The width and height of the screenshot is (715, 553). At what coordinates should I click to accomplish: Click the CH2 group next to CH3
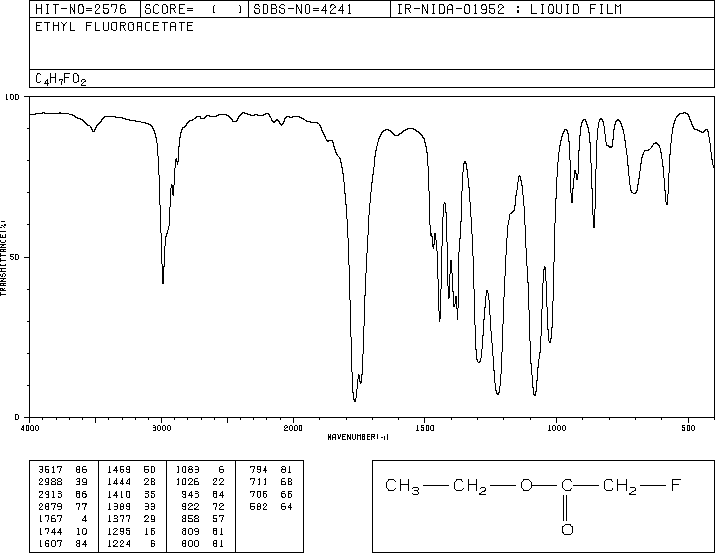click(470, 486)
